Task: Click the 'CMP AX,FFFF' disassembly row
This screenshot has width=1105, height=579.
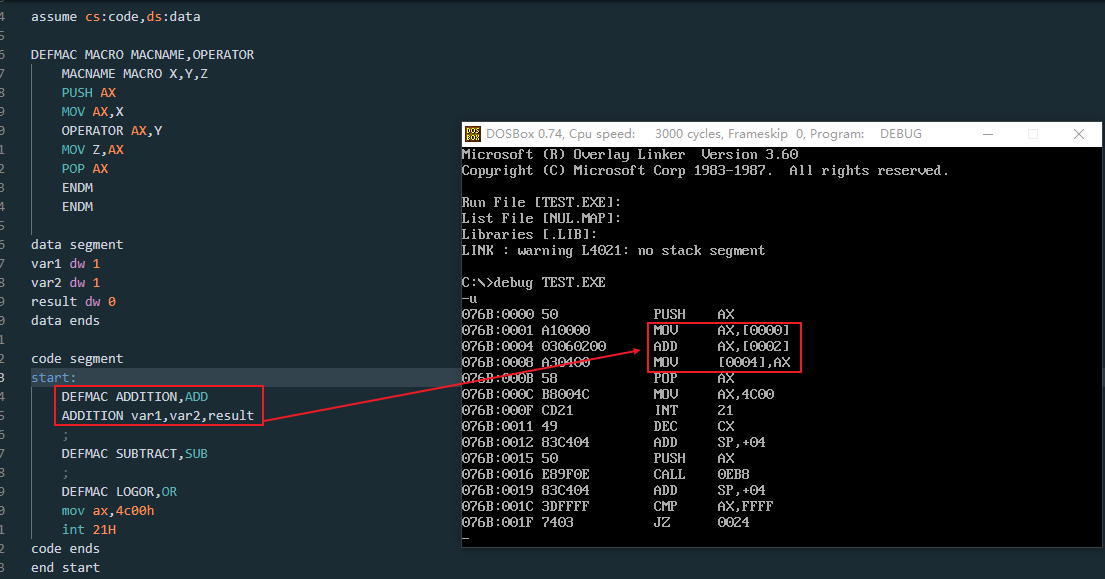Action: [x=618, y=506]
